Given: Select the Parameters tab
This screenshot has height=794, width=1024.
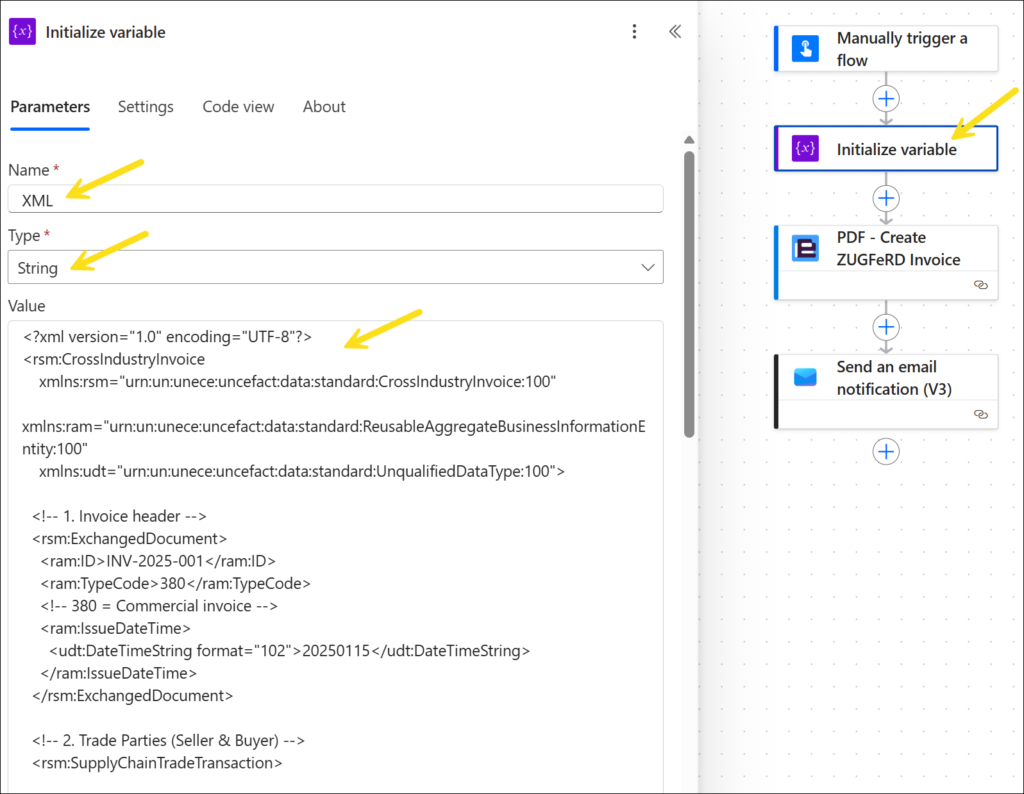Looking at the screenshot, I should tap(50, 107).
